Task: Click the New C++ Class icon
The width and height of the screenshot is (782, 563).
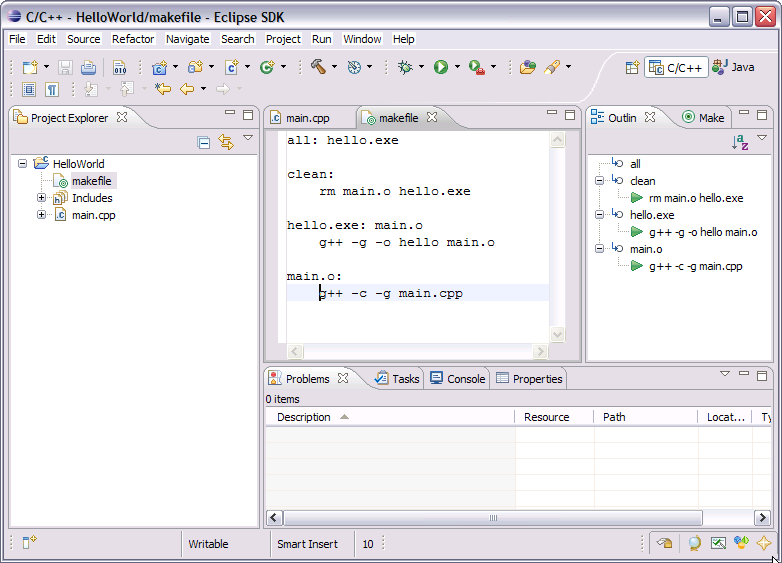Action: pos(267,67)
